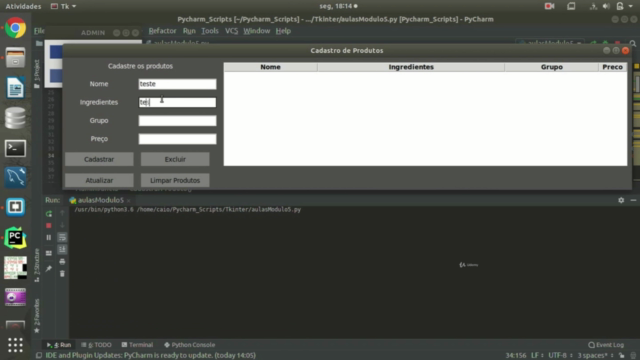This screenshot has width=640, height=360.
Task: Open the 1: Project side tab
Action: pyautogui.click(x=37, y=73)
